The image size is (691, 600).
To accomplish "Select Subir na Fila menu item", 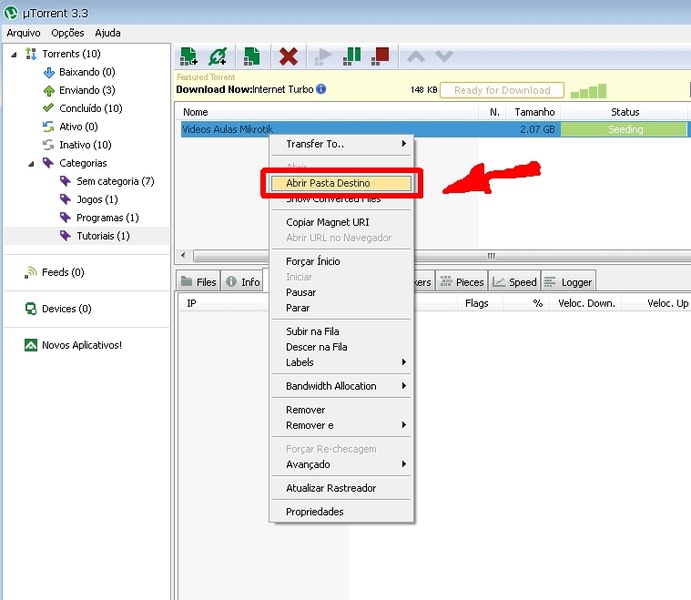I will pyautogui.click(x=341, y=331).
